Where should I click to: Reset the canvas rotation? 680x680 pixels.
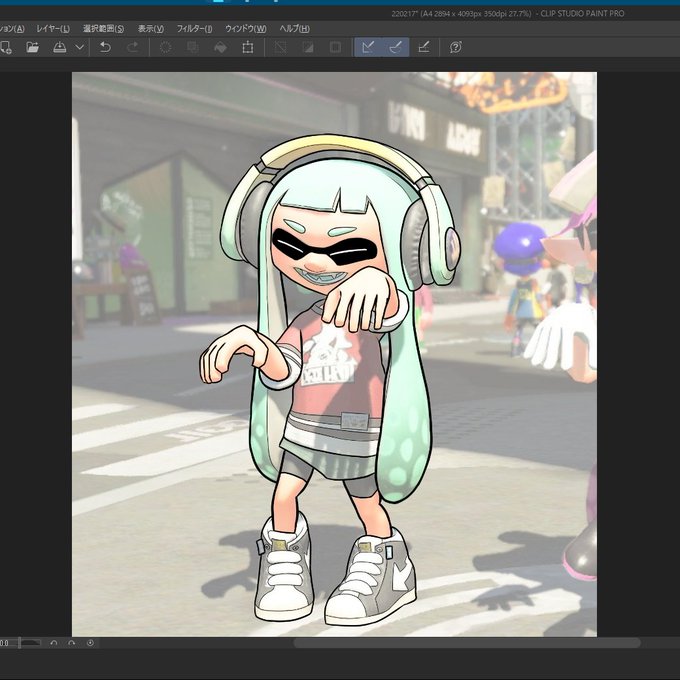pyautogui.click(x=90, y=643)
